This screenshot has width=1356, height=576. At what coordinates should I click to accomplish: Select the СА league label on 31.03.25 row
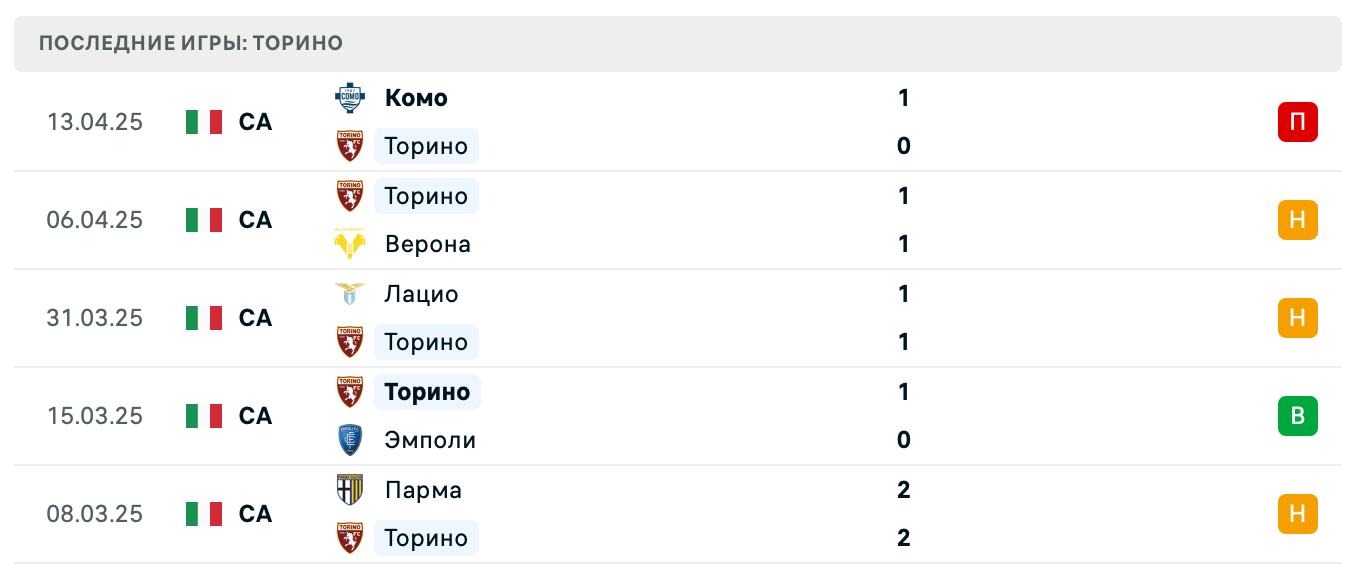click(x=255, y=318)
